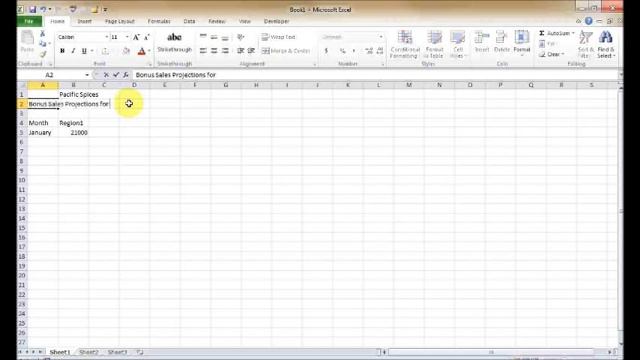This screenshot has height=360, width=640.
Task: Click the Accounting dollar format icon
Action: point(326,51)
